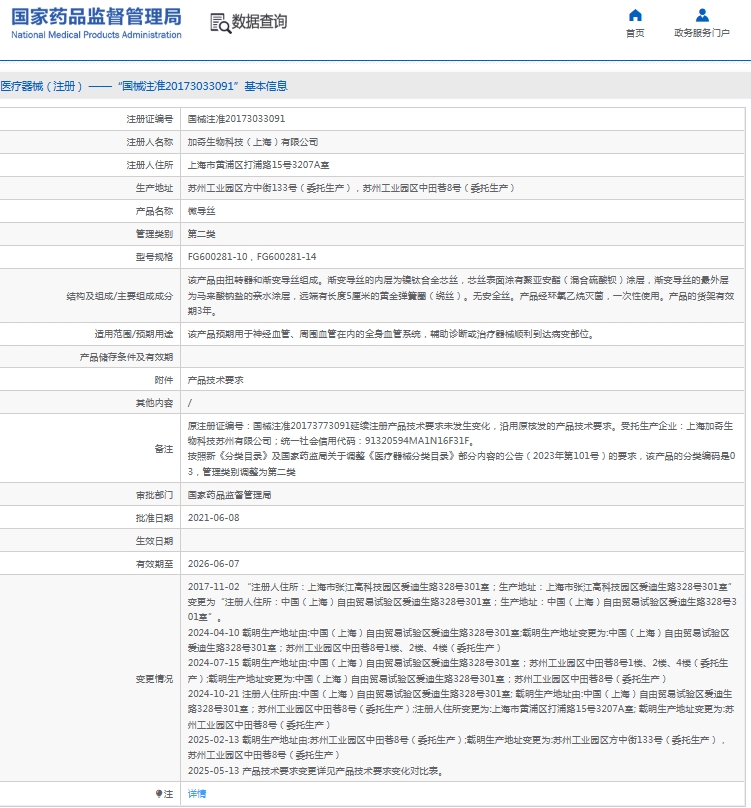Select expiry date 2026-06-07
The width and height of the screenshot is (751, 808).
point(213,564)
